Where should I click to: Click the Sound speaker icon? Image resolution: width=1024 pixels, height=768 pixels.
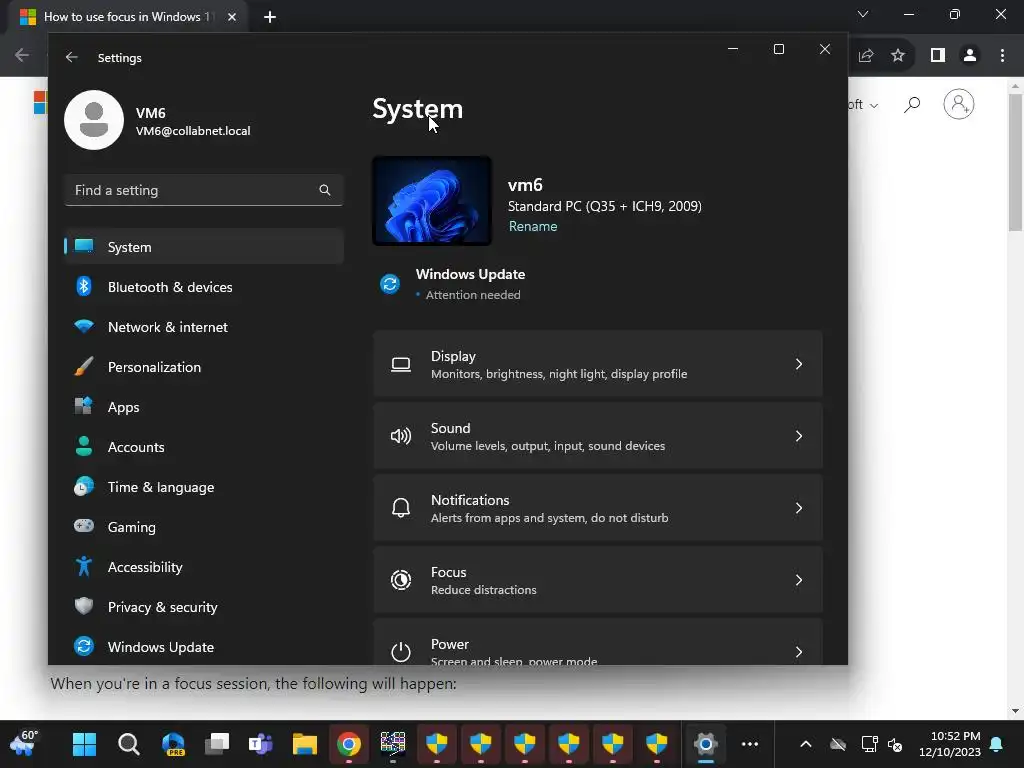click(401, 436)
